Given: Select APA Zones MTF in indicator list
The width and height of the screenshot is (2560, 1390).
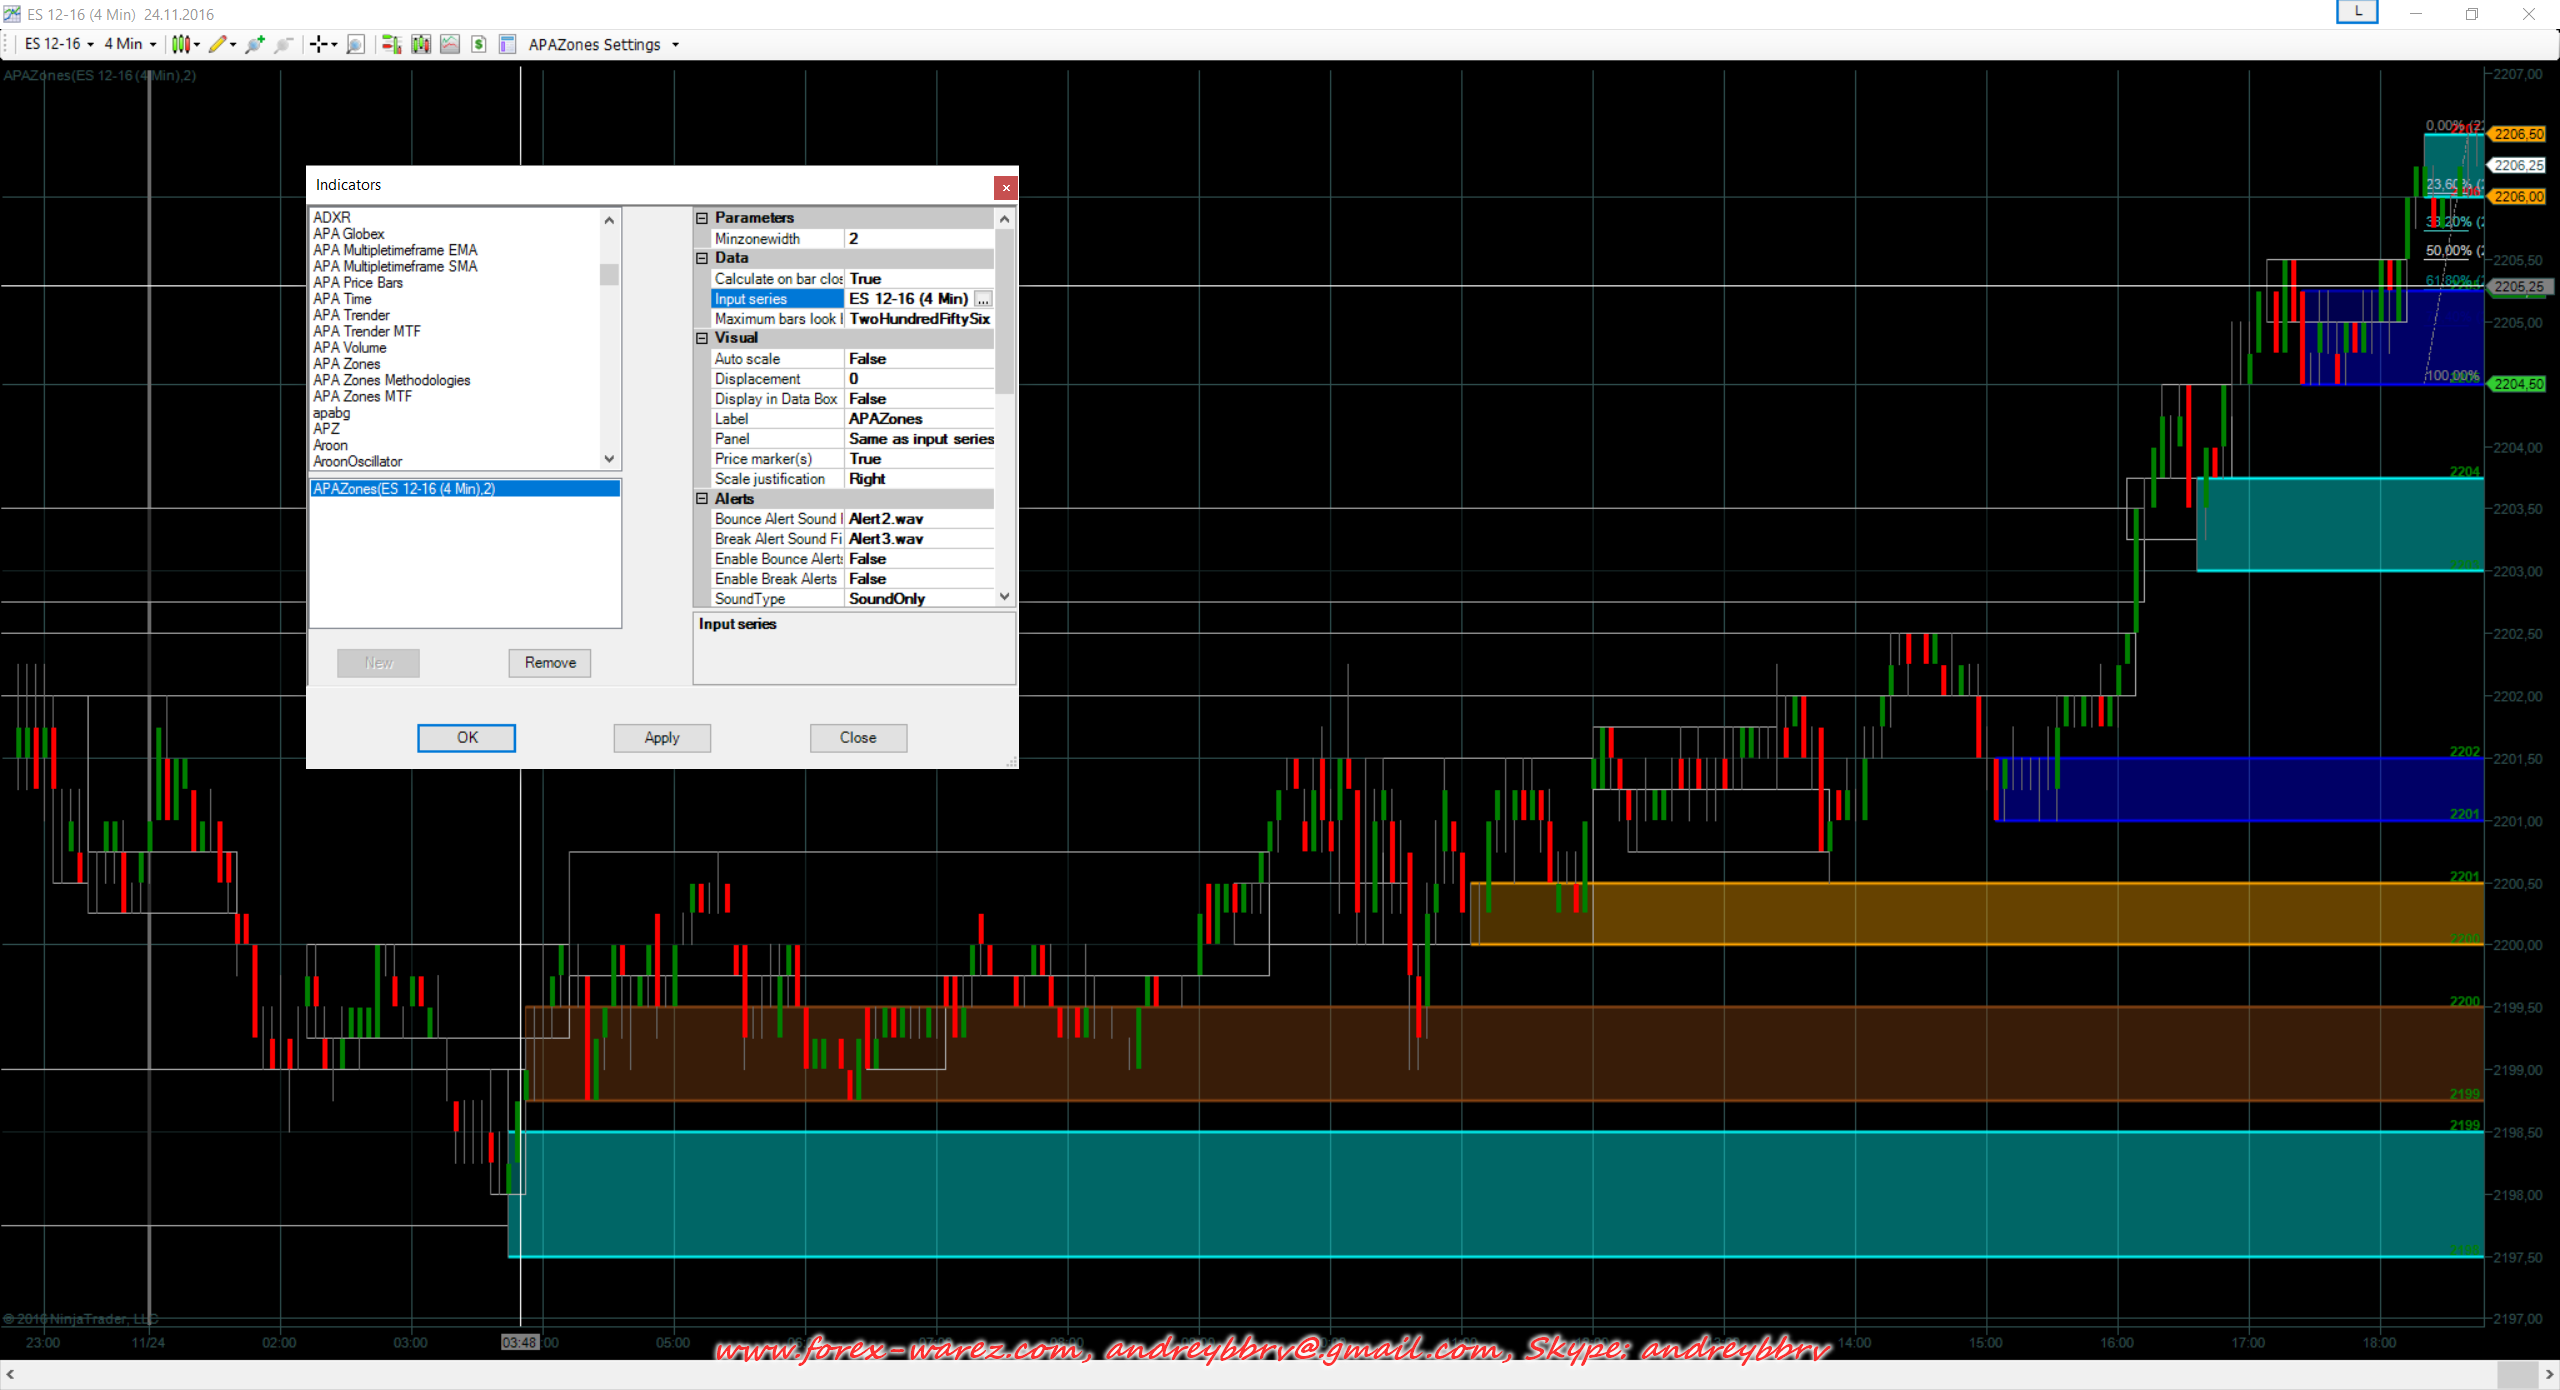Looking at the screenshot, I should (x=362, y=396).
